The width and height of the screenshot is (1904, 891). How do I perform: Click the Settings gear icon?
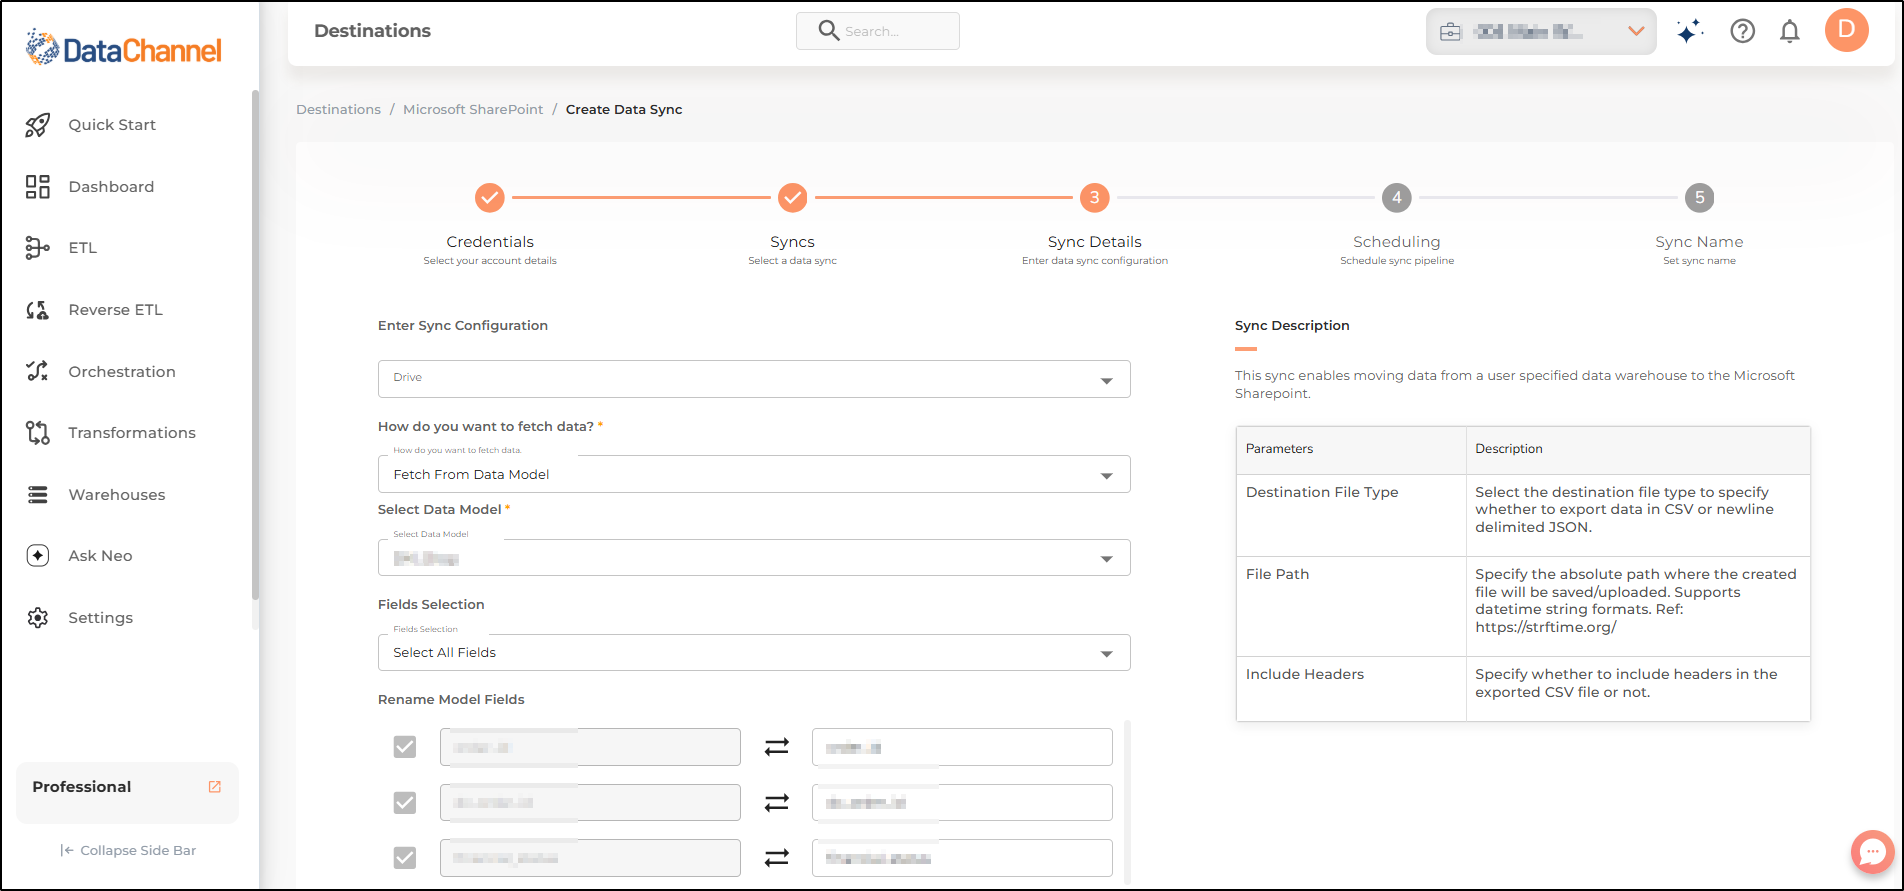click(38, 618)
